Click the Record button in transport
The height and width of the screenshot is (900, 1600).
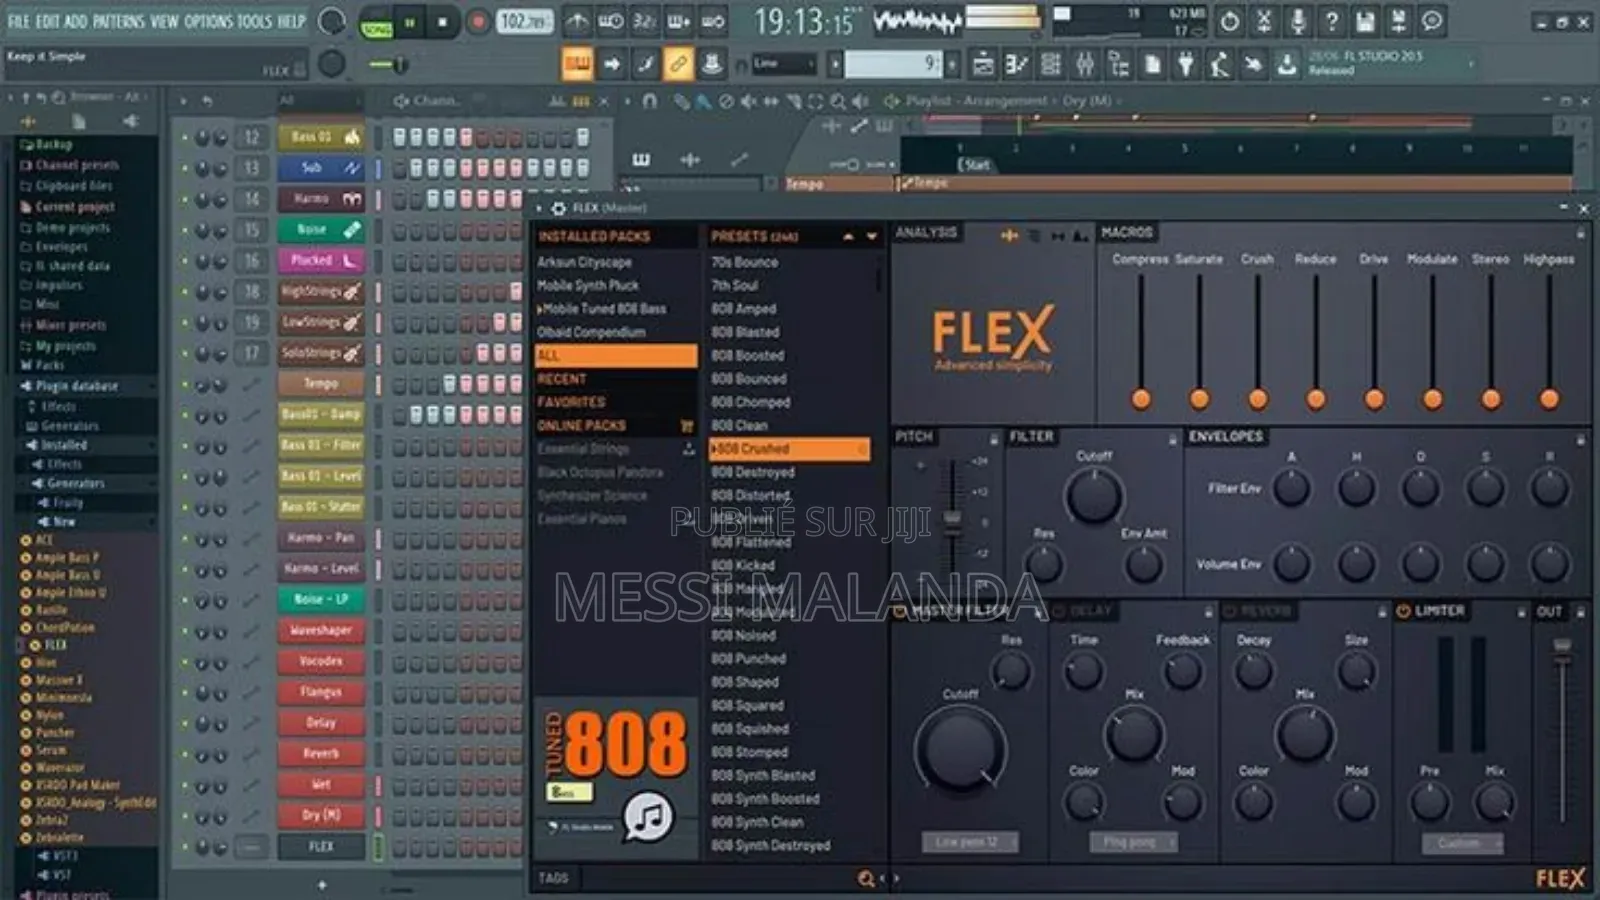[478, 21]
